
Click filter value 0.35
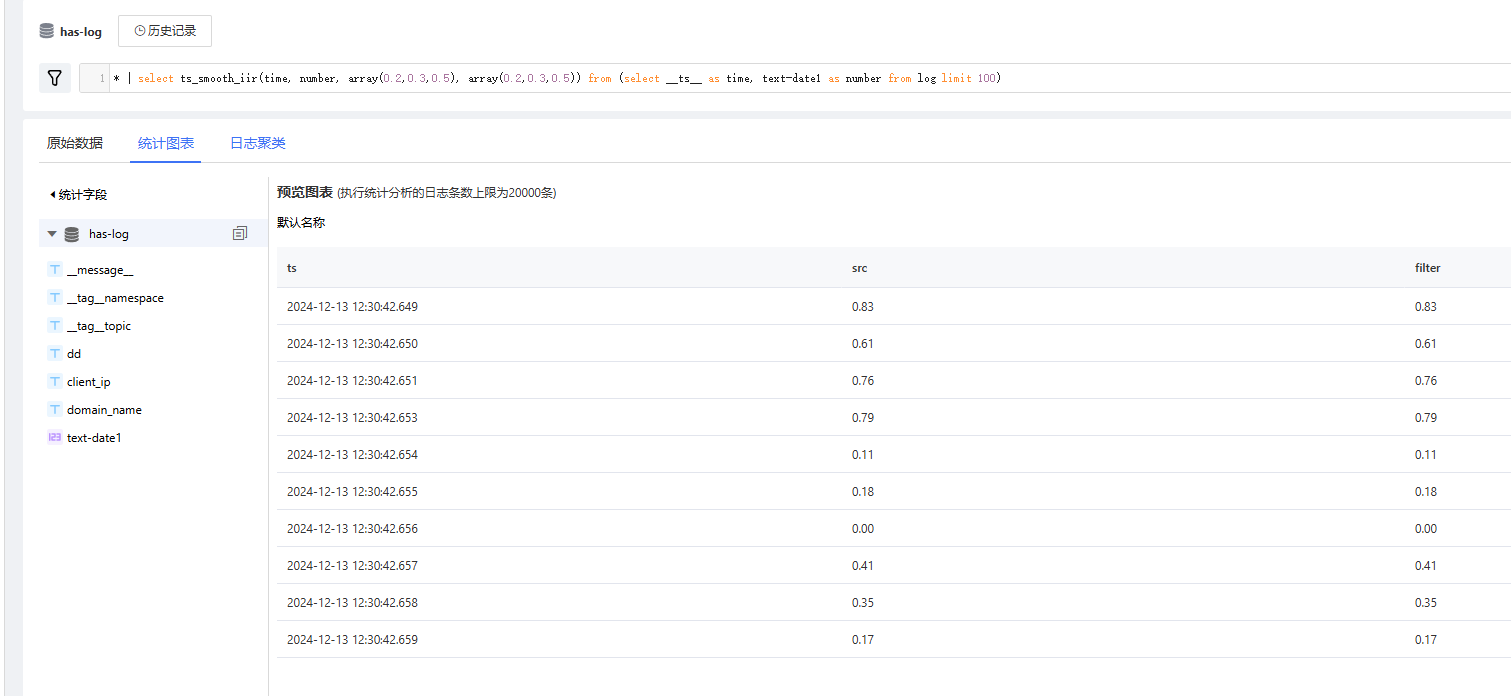pyautogui.click(x=1426, y=603)
